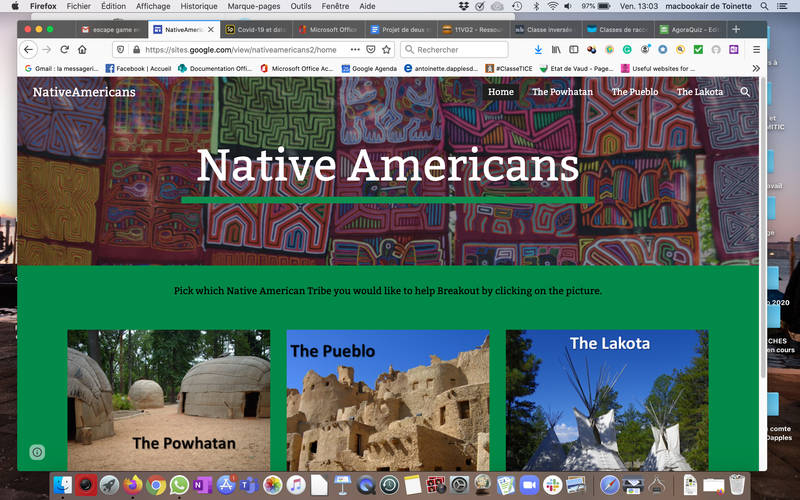
Task: Open a new tab with the plus button
Action: tap(736, 29)
